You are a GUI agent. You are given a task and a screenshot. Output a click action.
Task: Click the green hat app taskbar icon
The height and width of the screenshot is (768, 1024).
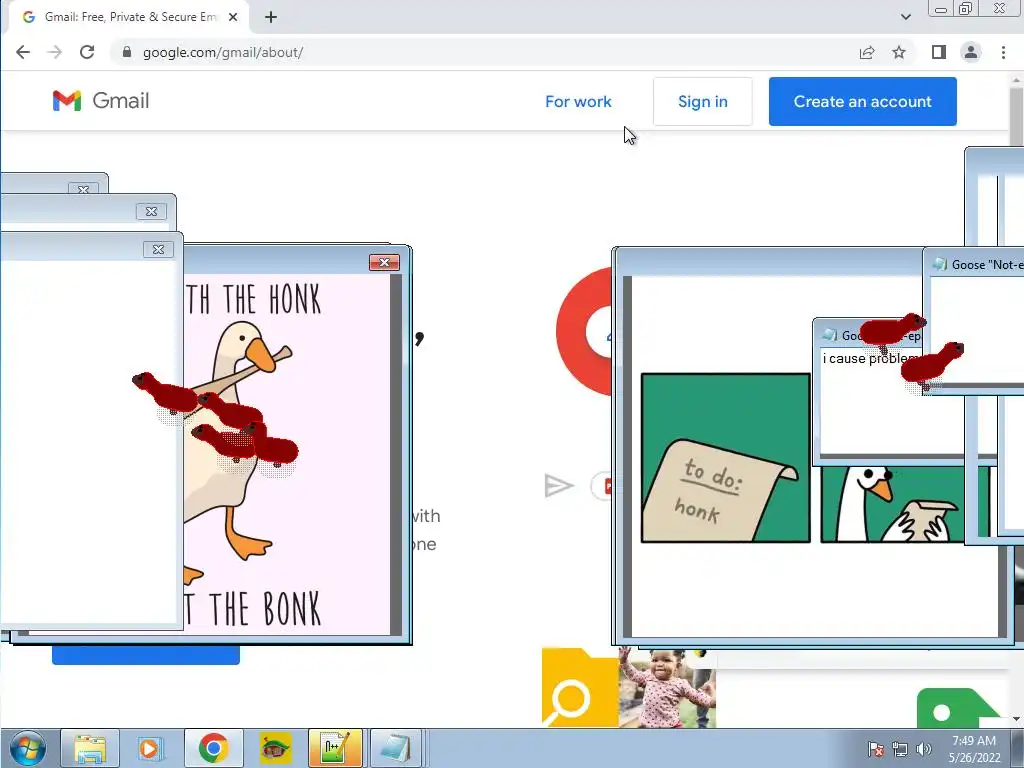pos(276,748)
